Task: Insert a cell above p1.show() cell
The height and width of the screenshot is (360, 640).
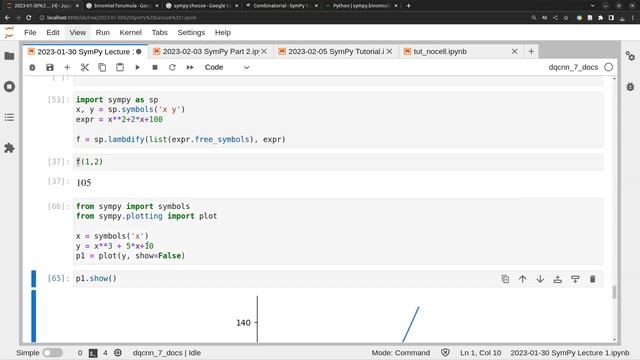Action: (x=558, y=279)
